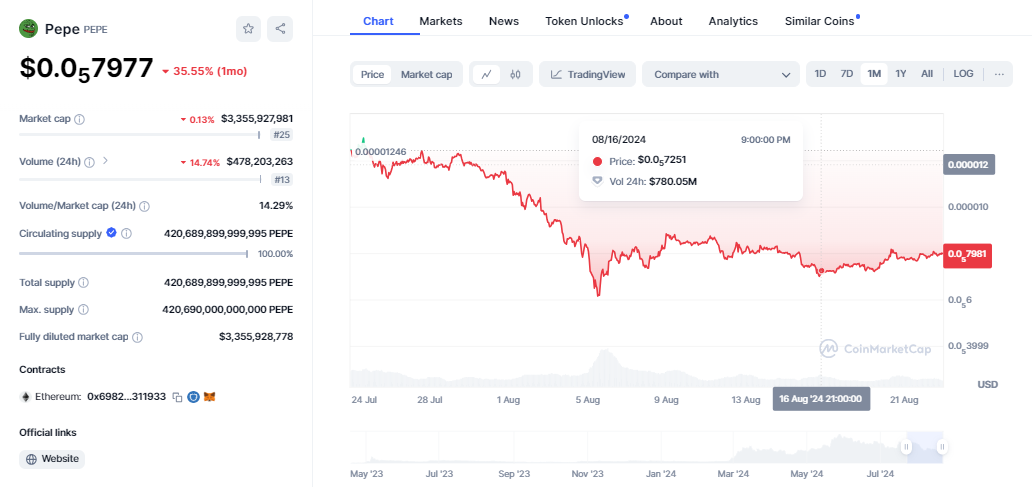
Task: Switch to candlestick chart view
Action: (515, 74)
